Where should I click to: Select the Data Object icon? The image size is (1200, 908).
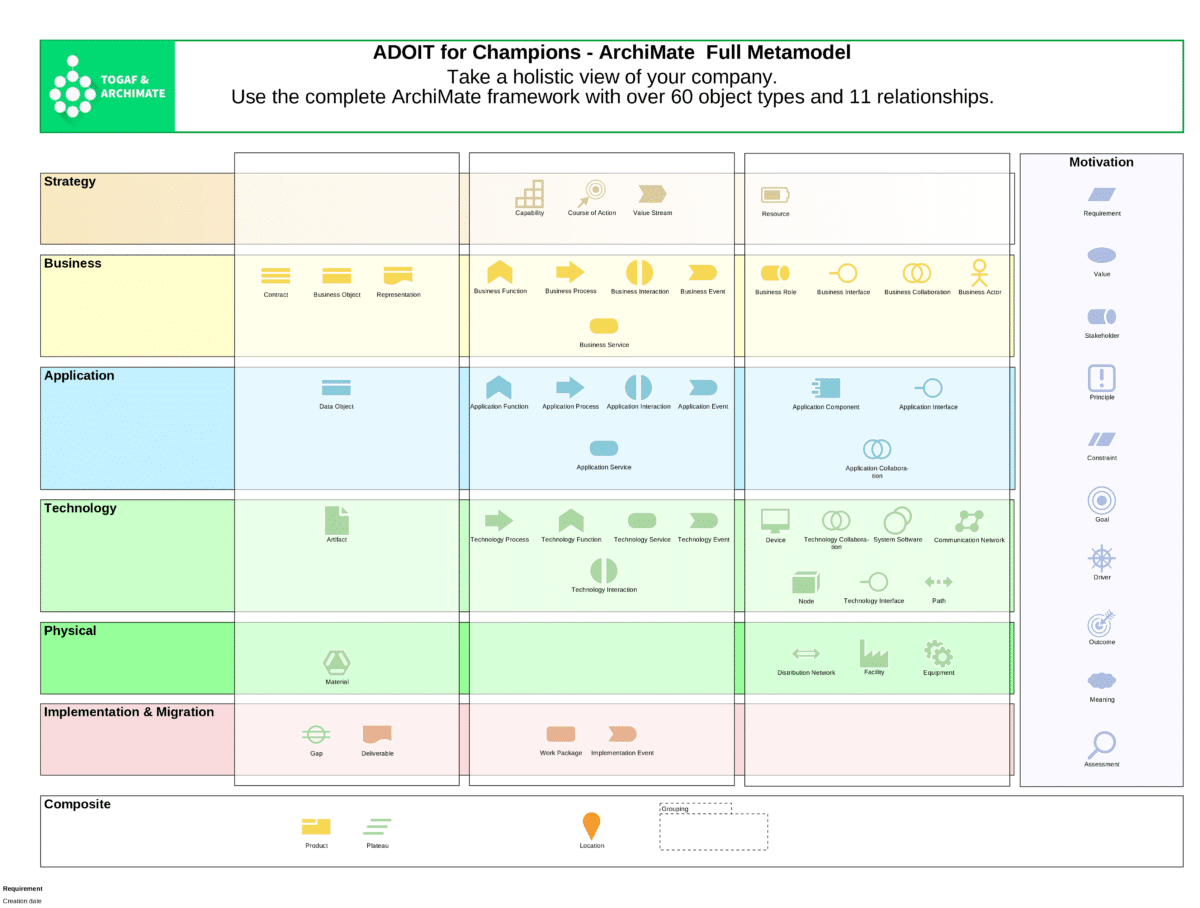tap(336, 385)
